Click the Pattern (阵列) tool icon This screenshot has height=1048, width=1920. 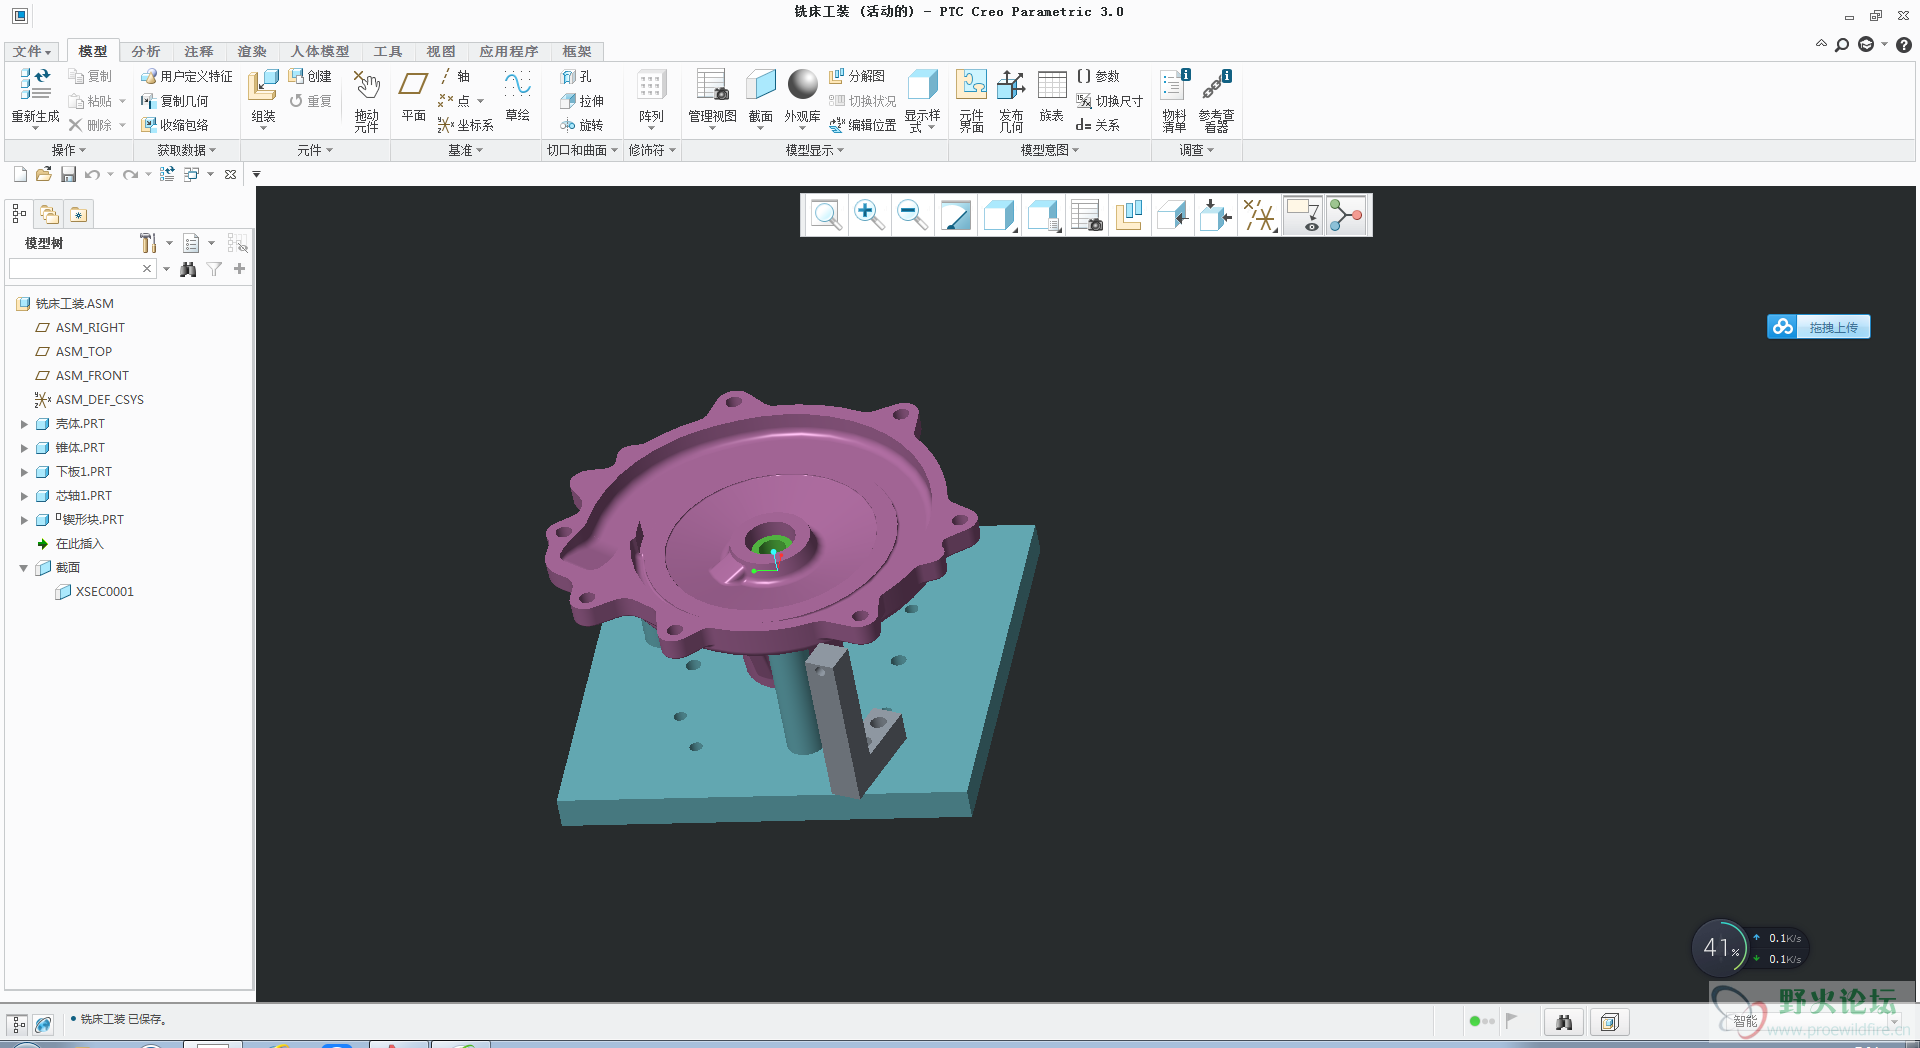651,84
